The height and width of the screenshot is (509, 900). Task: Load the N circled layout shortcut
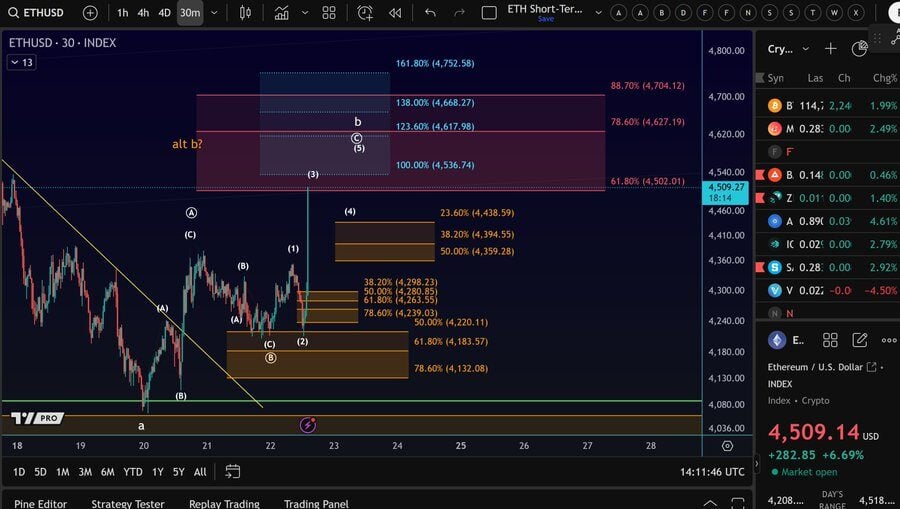tap(748, 13)
